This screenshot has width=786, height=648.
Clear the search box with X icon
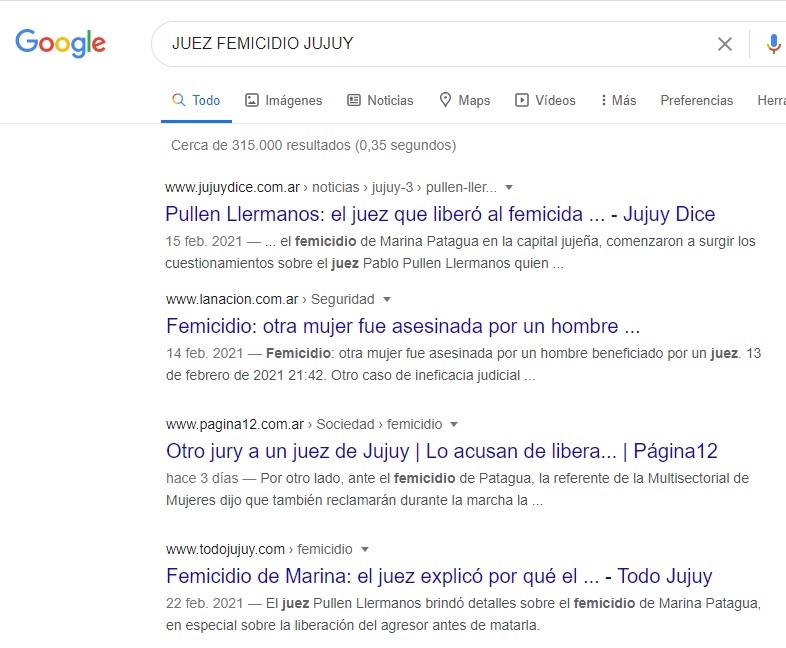click(725, 44)
